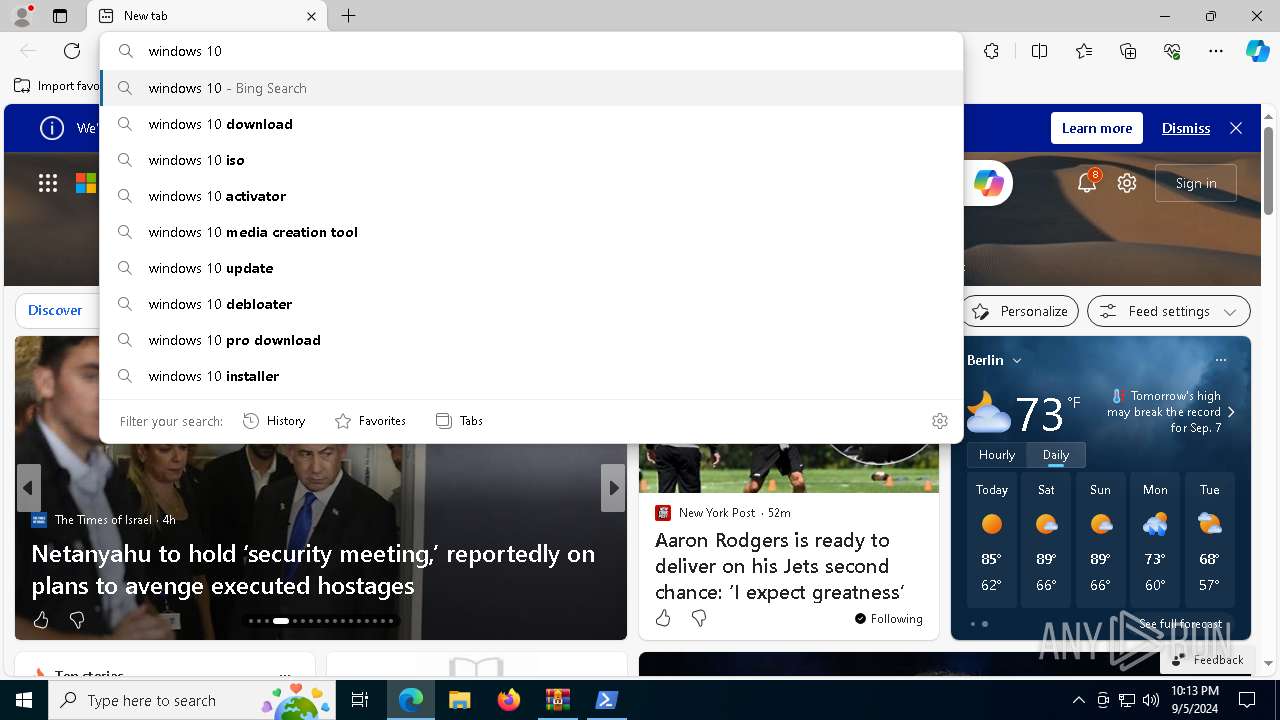Open page settings gear icon
The image size is (1280, 720).
pos(1127,183)
